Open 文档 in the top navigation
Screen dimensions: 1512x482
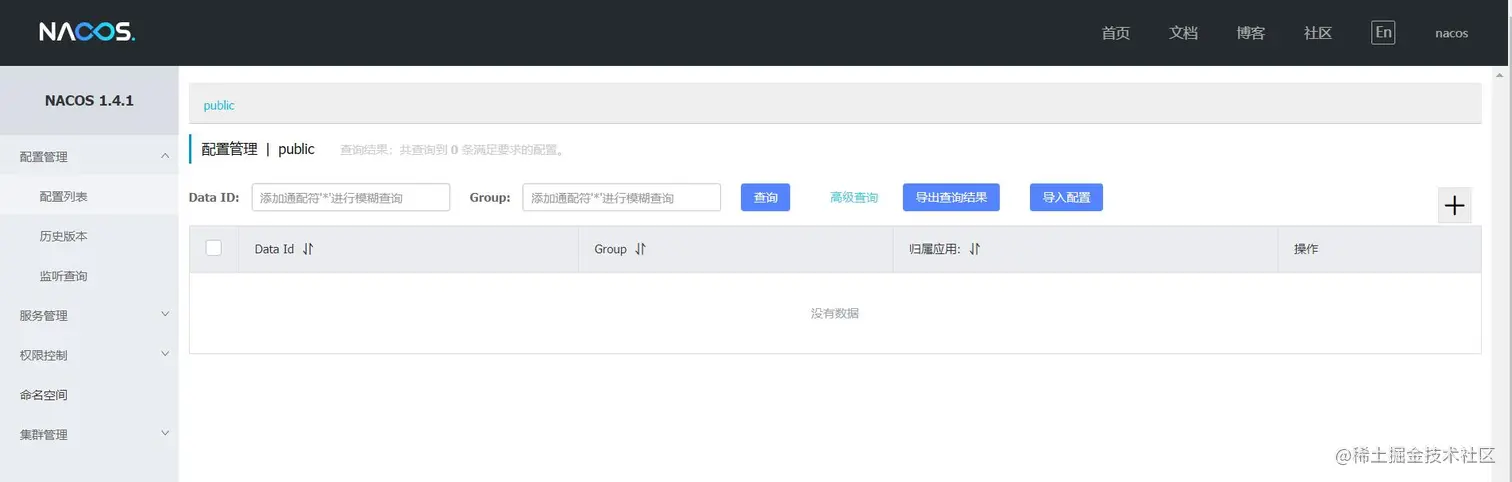[x=1183, y=33]
